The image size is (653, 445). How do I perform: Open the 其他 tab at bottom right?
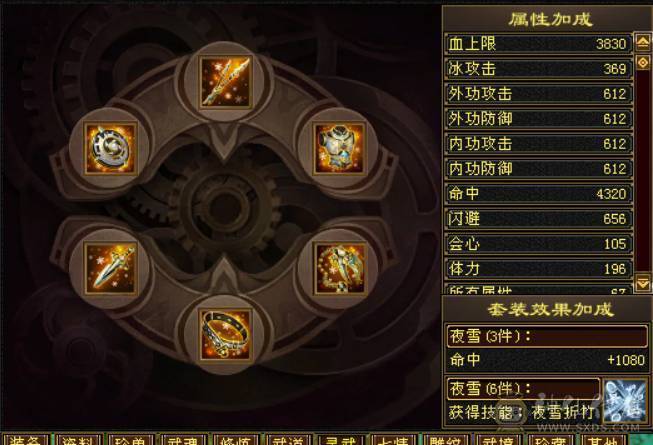pyautogui.click(x=603, y=440)
